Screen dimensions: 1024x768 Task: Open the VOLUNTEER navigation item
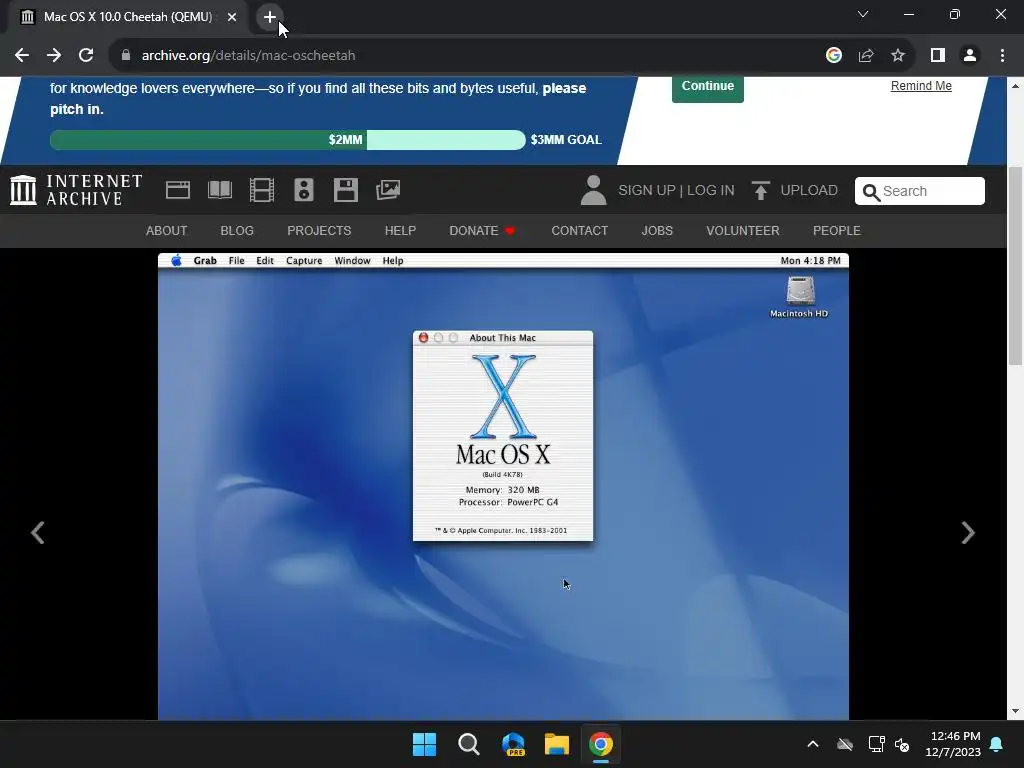(x=743, y=231)
